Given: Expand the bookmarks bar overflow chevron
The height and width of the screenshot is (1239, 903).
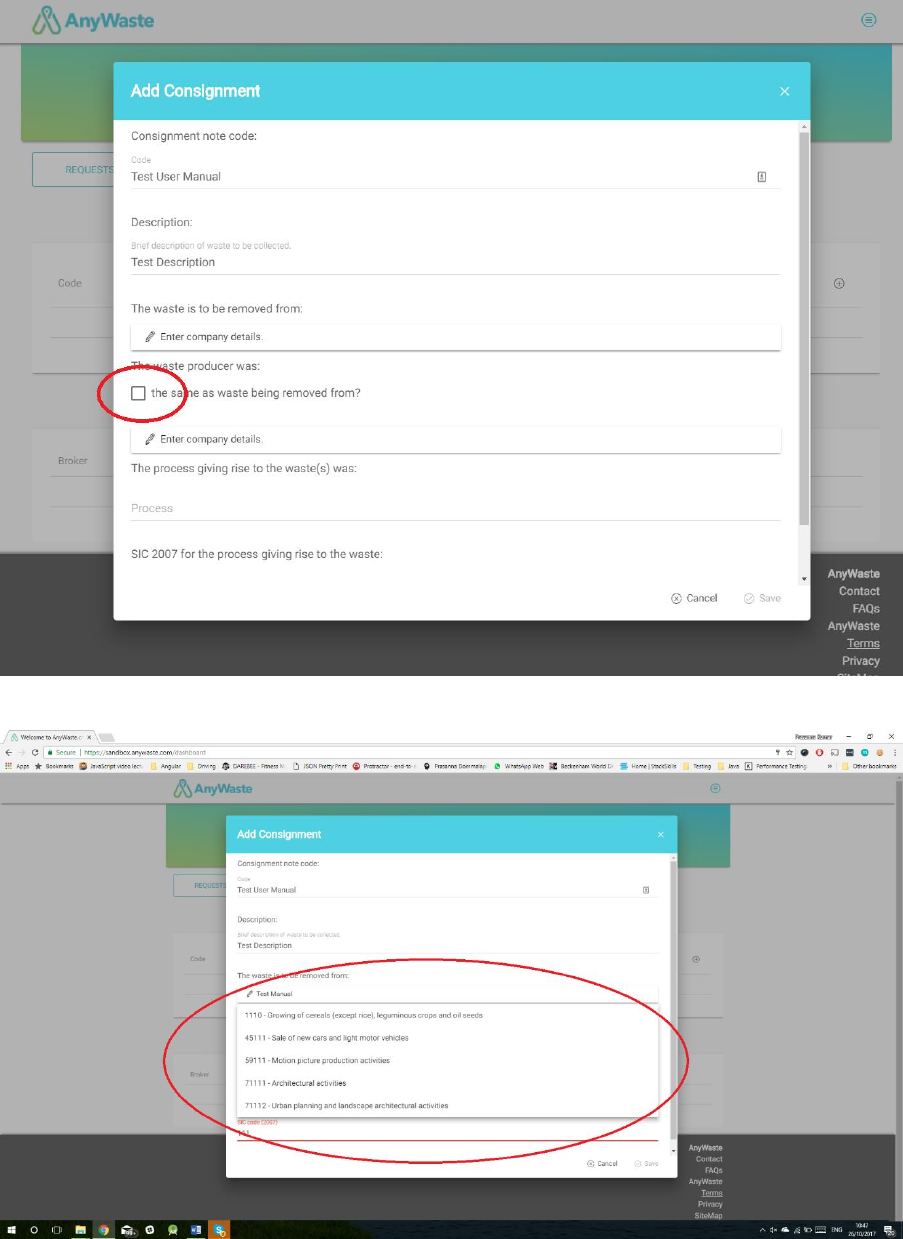Looking at the screenshot, I should pyautogui.click(x=830, y=766).
